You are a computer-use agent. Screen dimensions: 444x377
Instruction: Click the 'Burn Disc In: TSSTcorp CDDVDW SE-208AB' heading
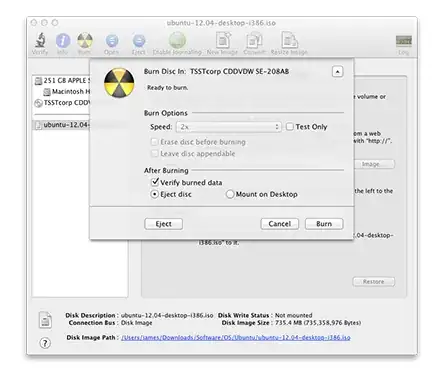click(216, 72)
